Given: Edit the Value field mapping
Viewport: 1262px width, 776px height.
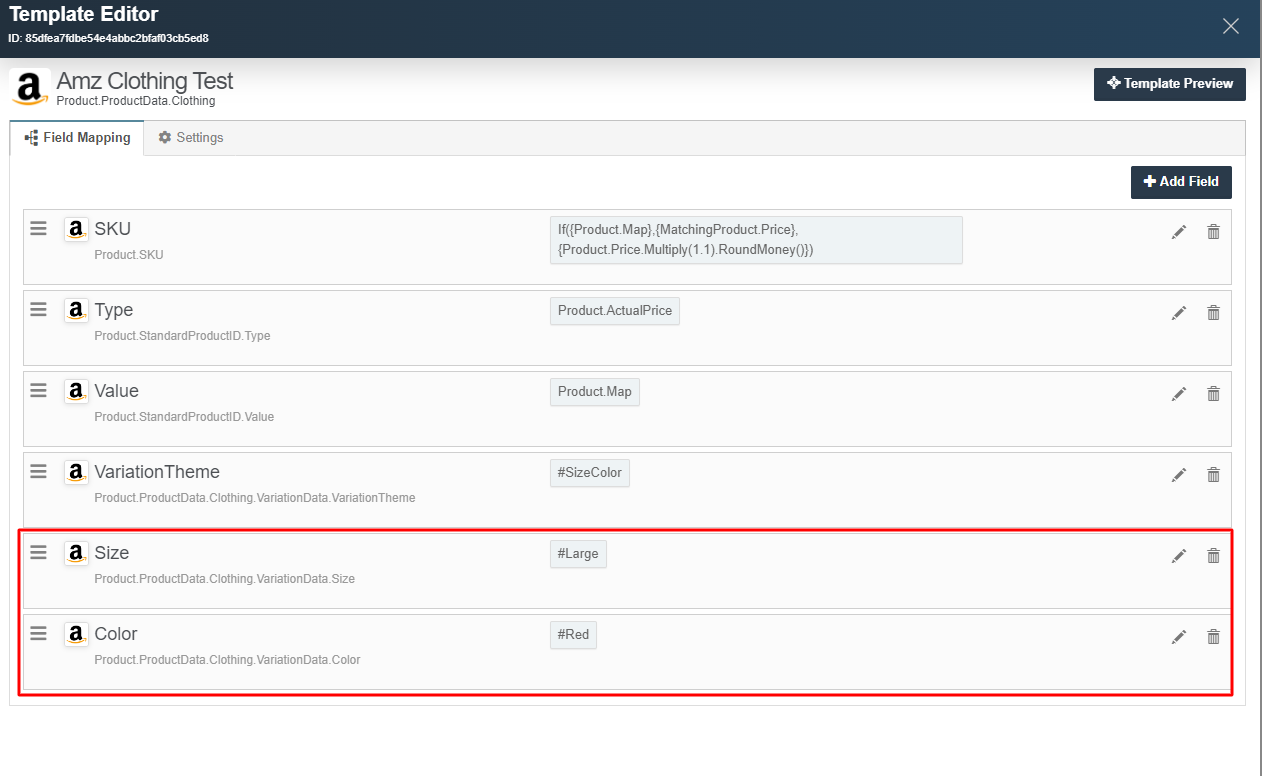Looking at the screenshot, I should tap(1179, 394).
